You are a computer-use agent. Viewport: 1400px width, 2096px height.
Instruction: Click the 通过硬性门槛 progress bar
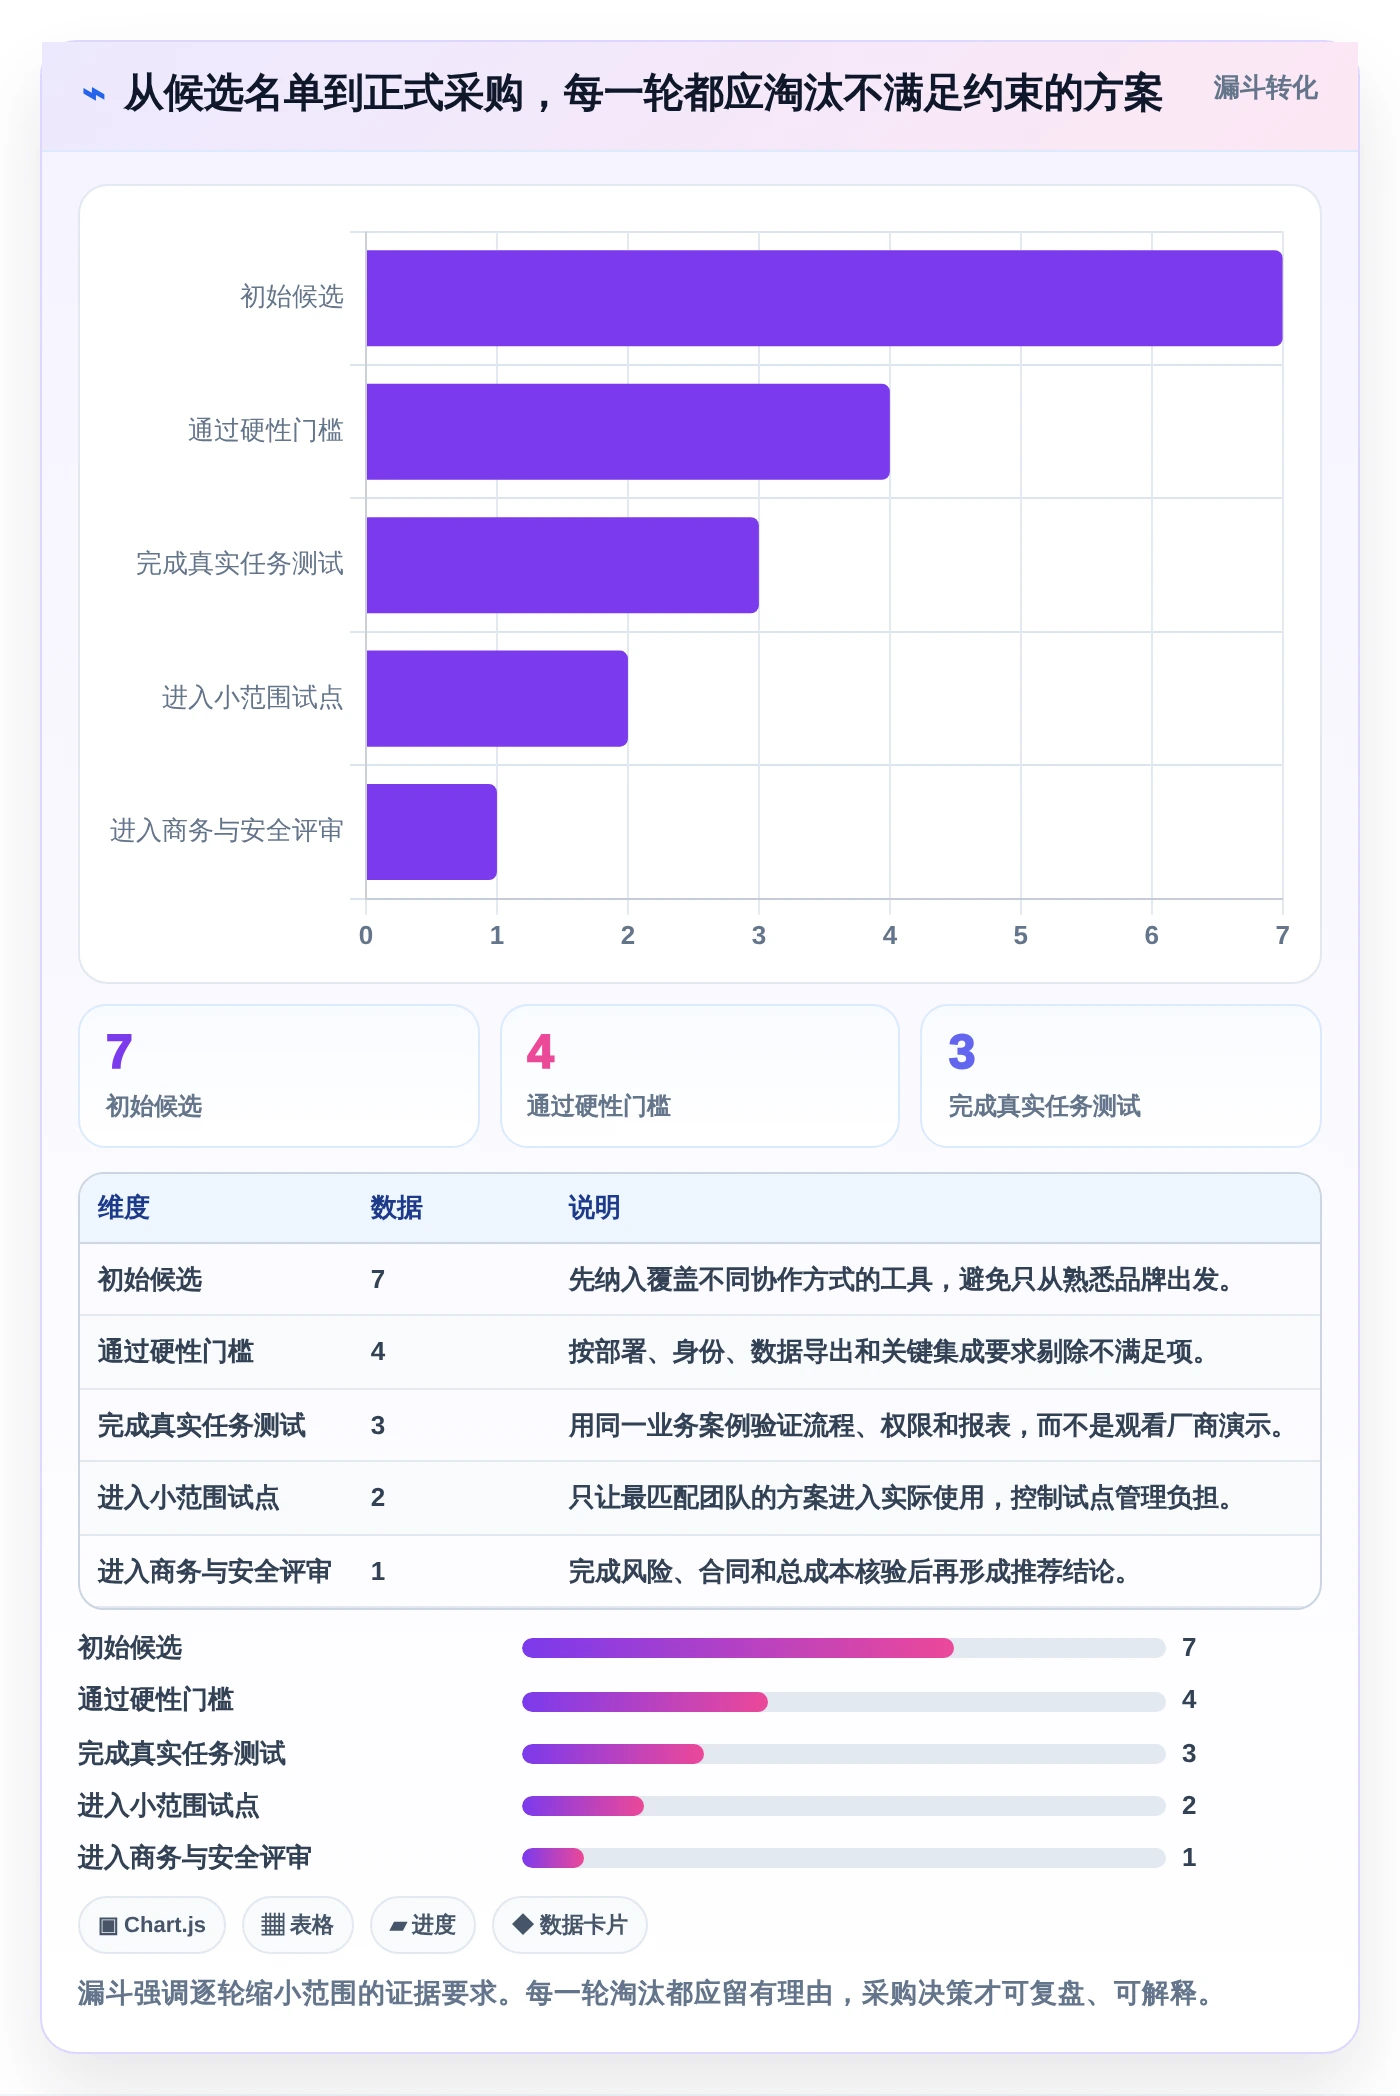tap(844, 1701)
